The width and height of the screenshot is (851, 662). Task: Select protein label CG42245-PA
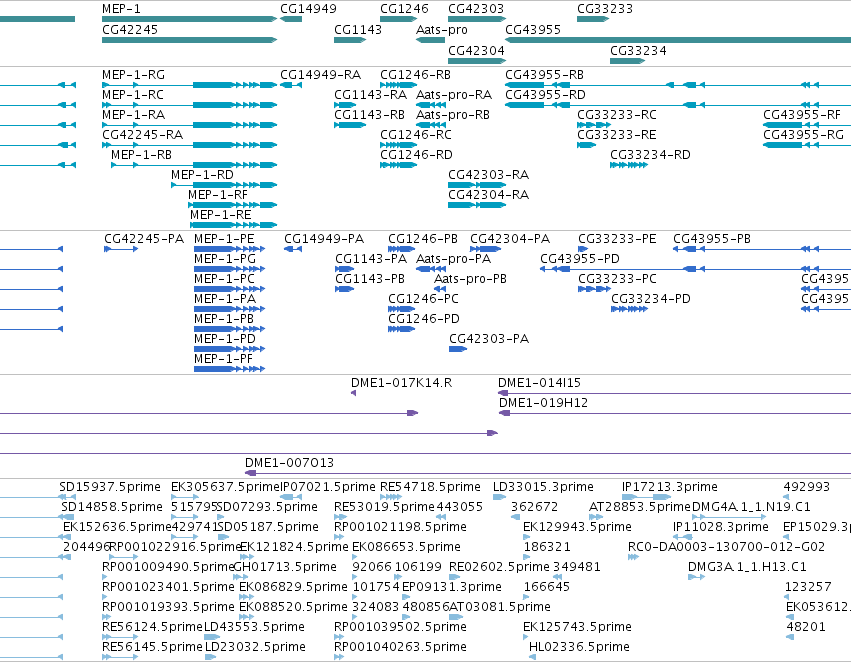coord(144,239)
